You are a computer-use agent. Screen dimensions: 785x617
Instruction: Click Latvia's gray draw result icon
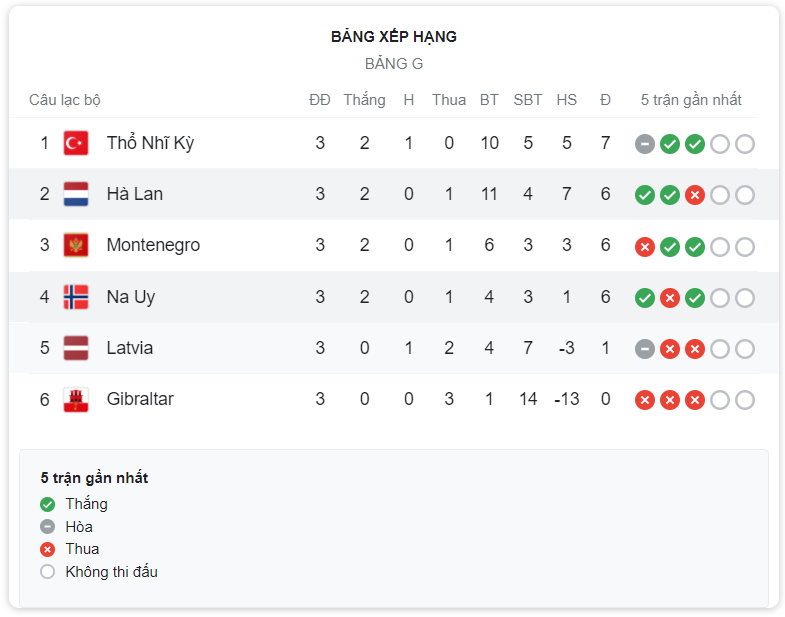point(645,349)
